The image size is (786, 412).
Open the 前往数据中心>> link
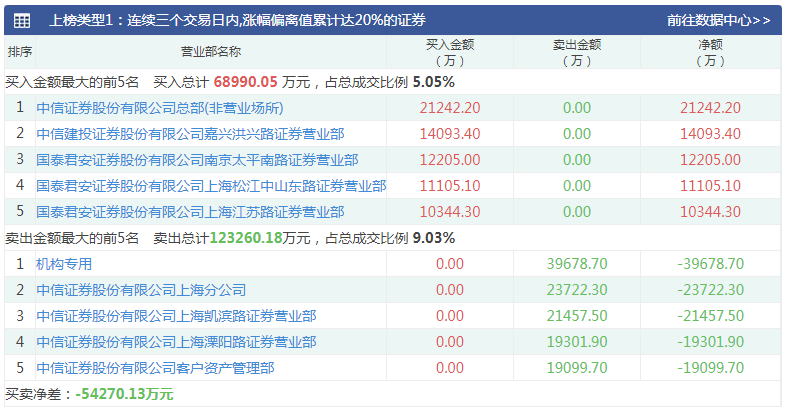(718, 20)
